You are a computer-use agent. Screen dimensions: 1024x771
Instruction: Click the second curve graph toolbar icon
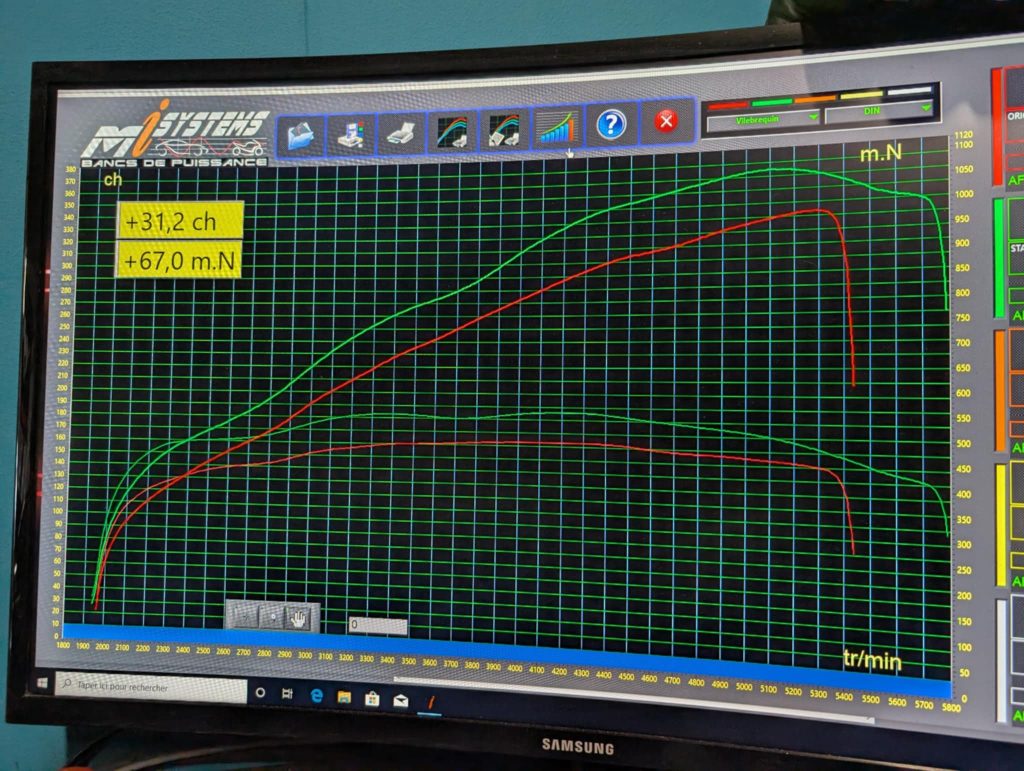point(505,129)
